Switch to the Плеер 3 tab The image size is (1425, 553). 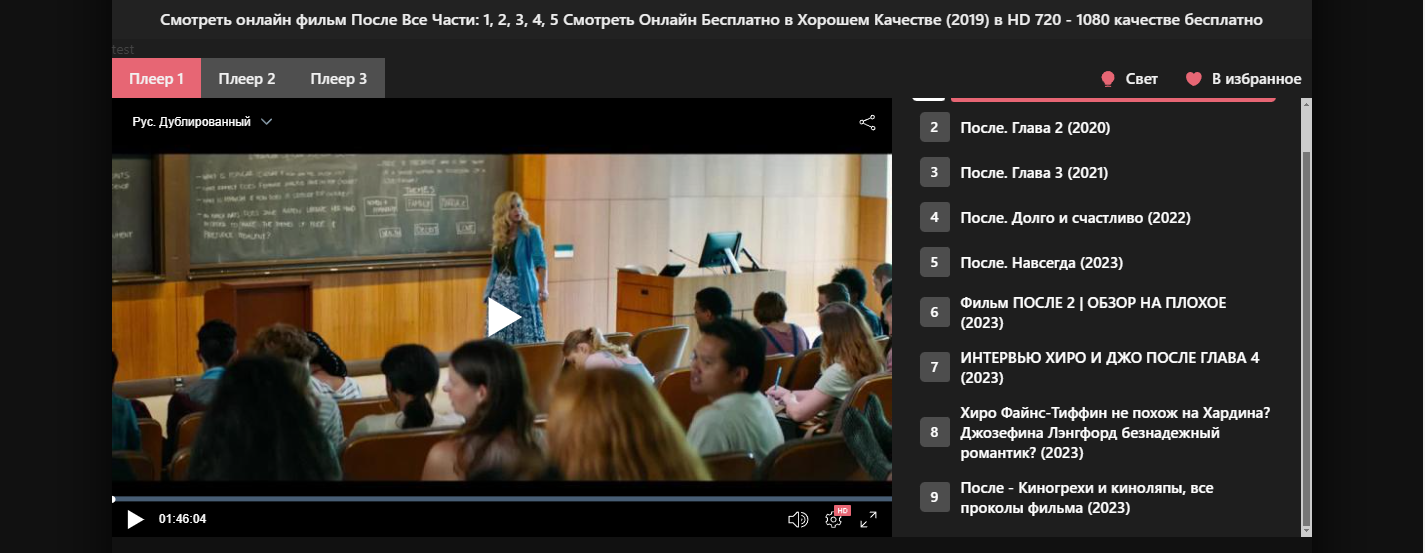coord(339,78)
